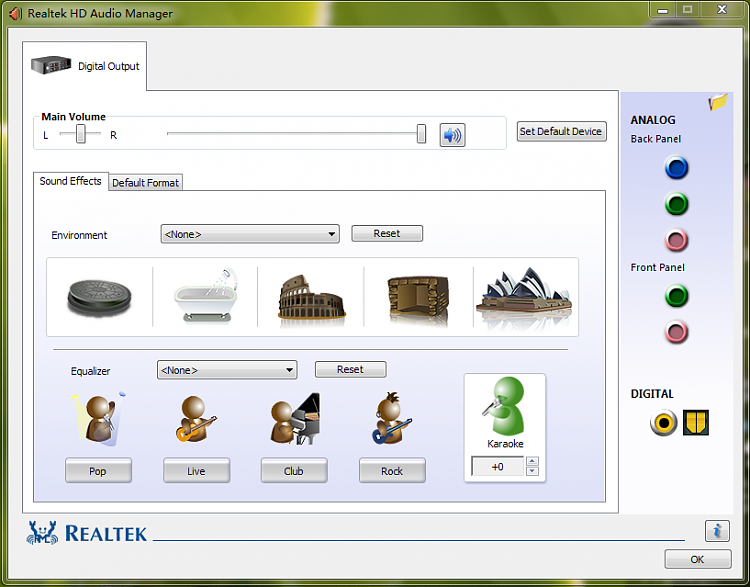Click the Rock guitarist equalizer icon
This screenshot has width=750, height=587.
pyautogui.click(x=392, y=418)
